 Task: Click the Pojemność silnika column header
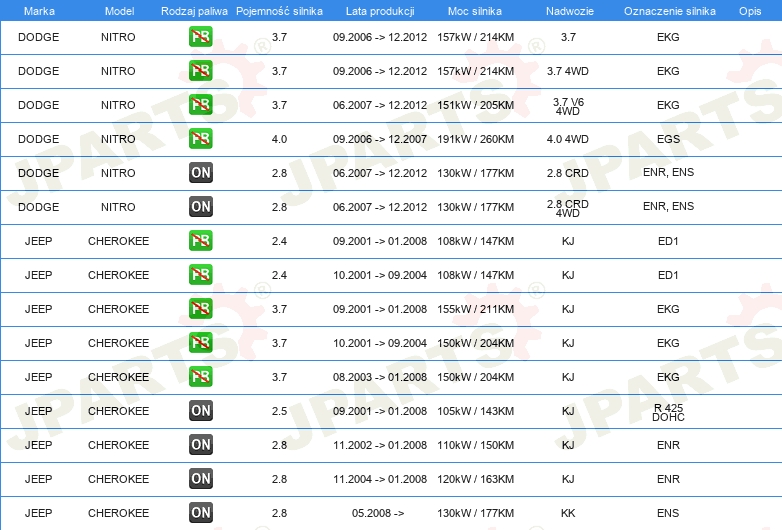pyautogui.click(x=279, y=11)
